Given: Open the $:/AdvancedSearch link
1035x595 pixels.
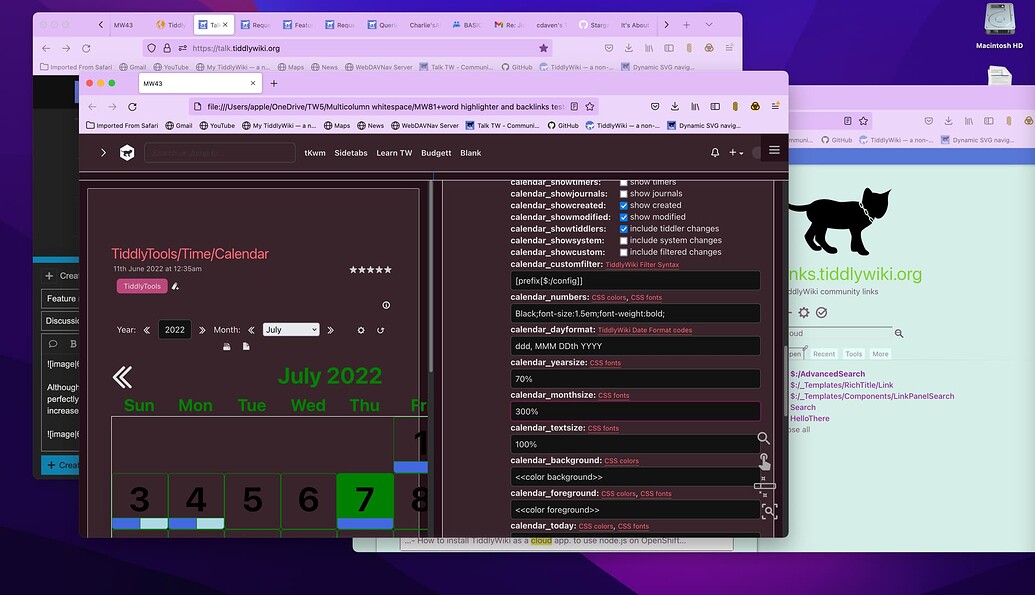Looking at the screenshot, I should [828, 374].
